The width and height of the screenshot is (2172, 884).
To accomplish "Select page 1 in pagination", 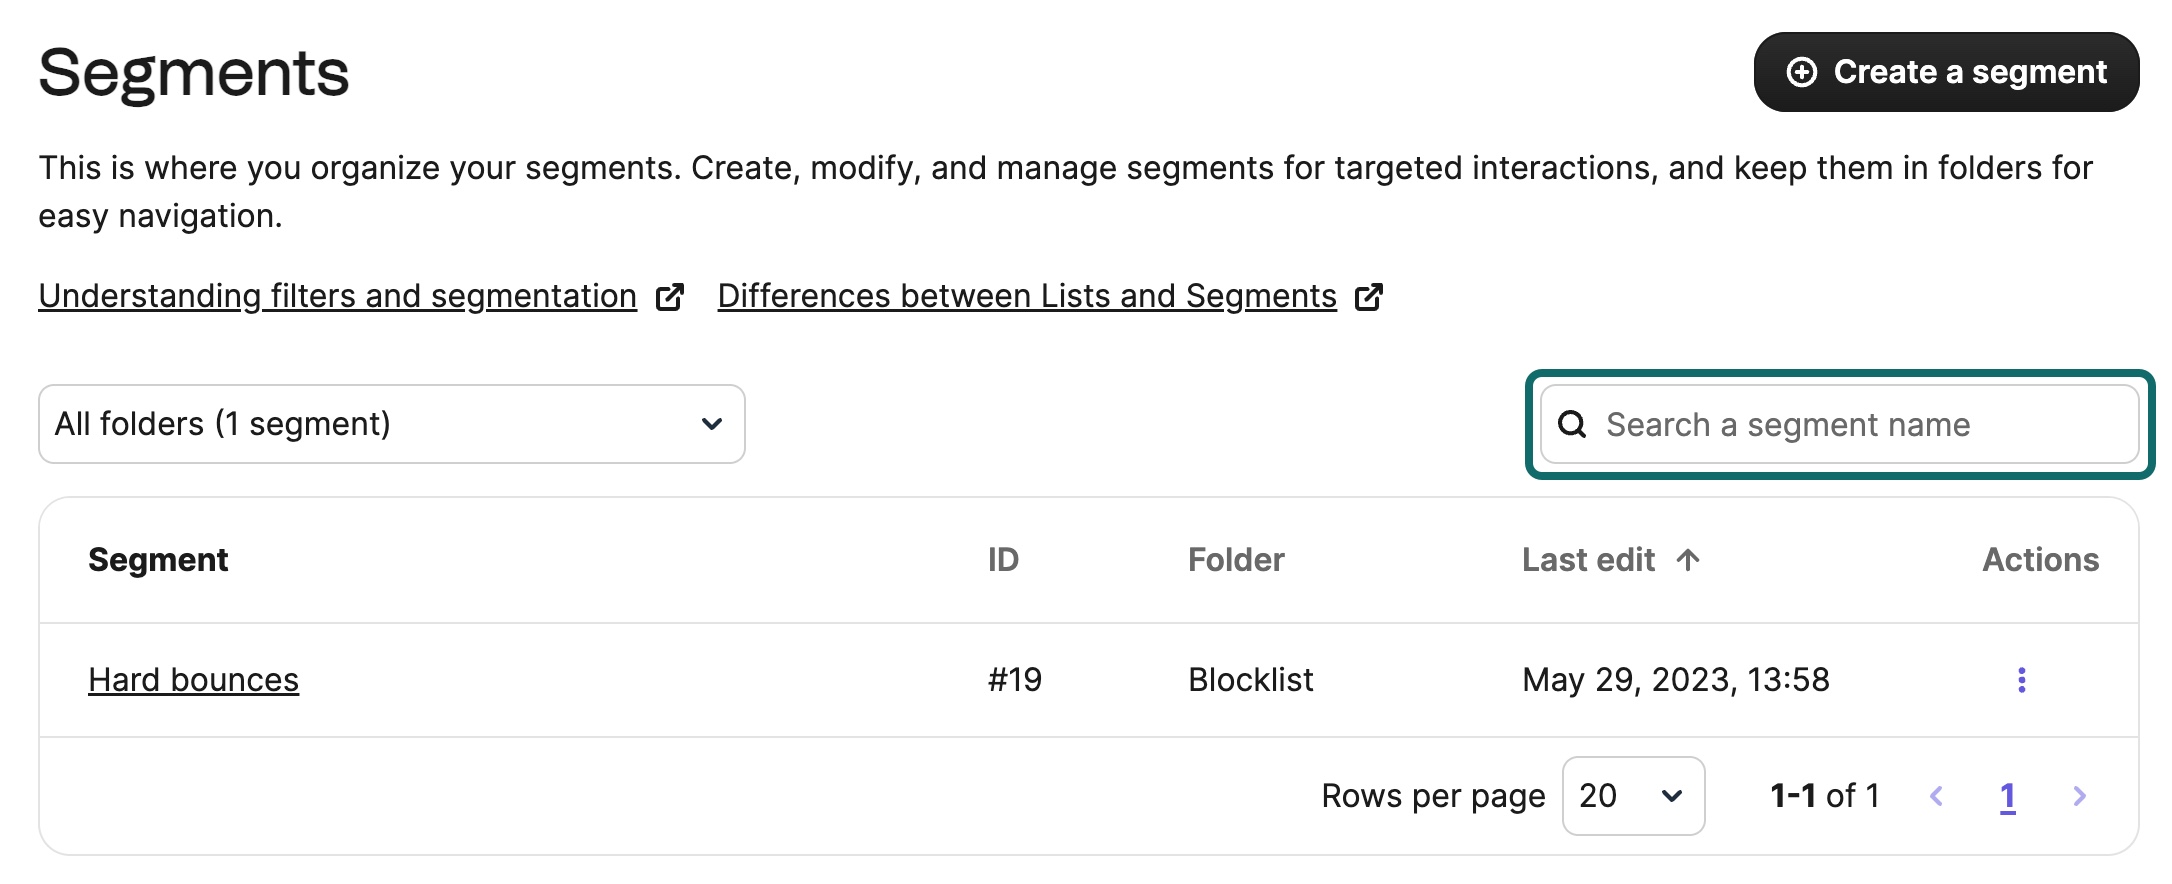I will click(2007, 796).
